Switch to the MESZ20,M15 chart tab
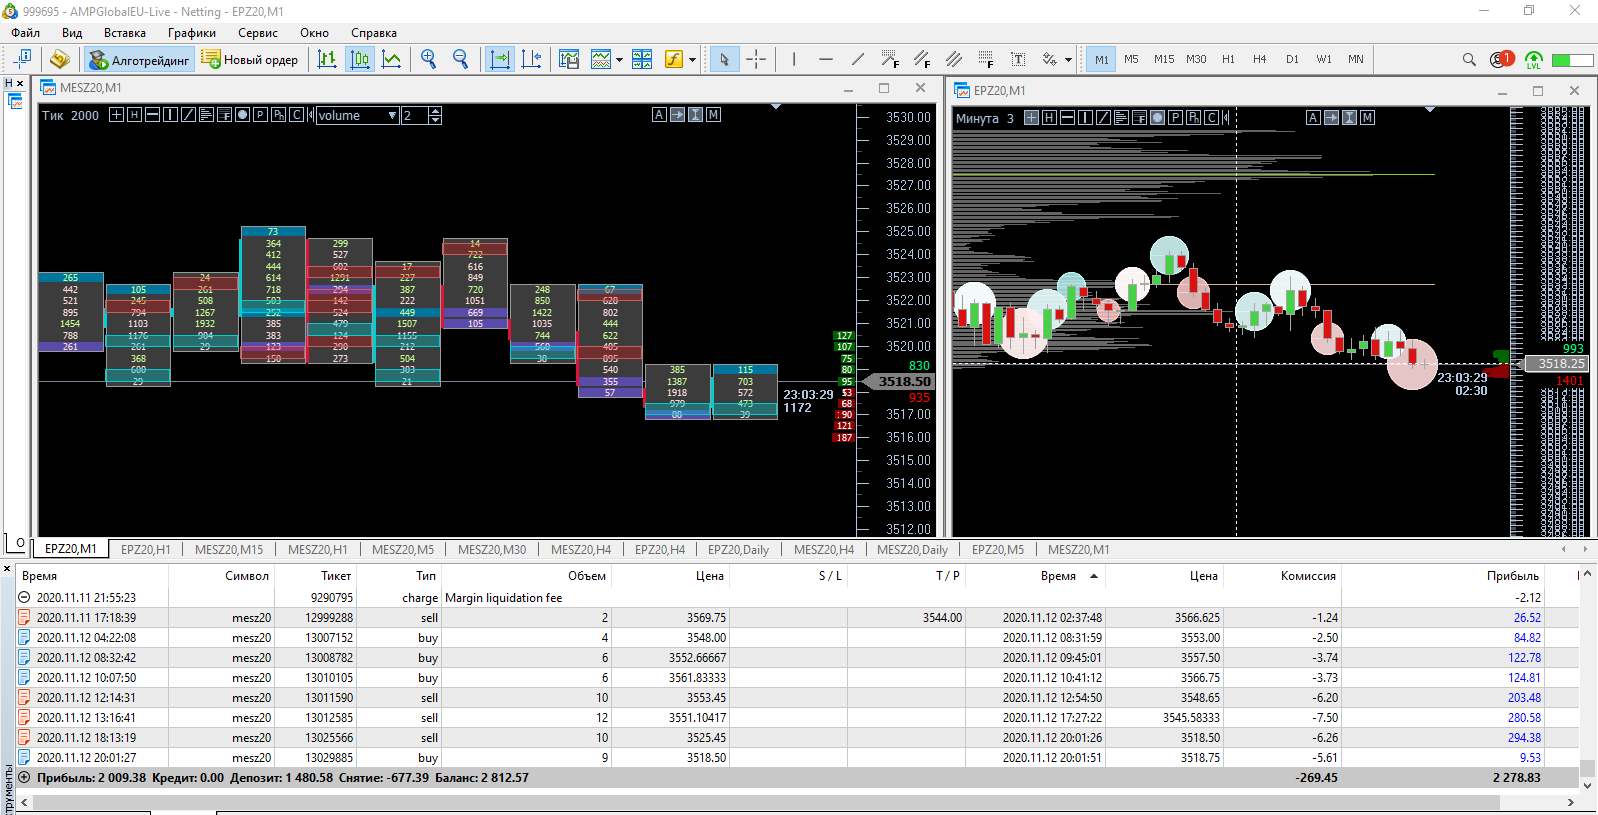The height and width of the screenshot is (815, 1598). coord(229,549)
